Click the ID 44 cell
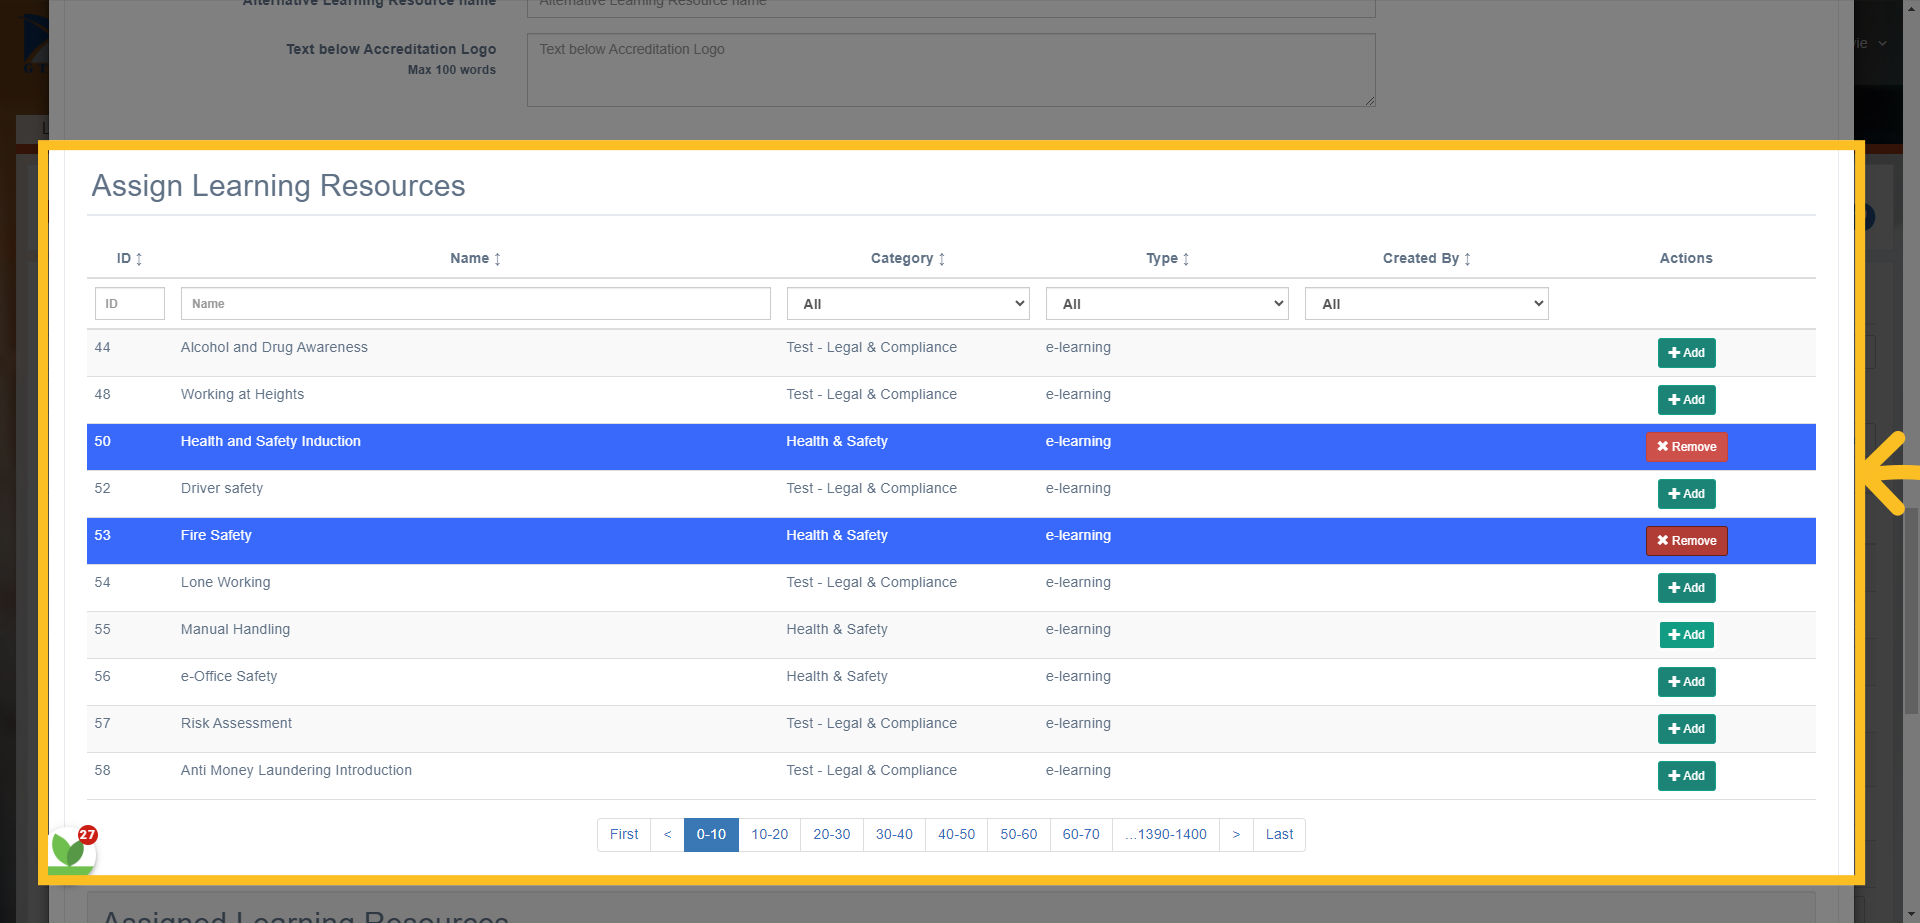Viewport: 1920px width, 923px height. [x=102, y=348]
